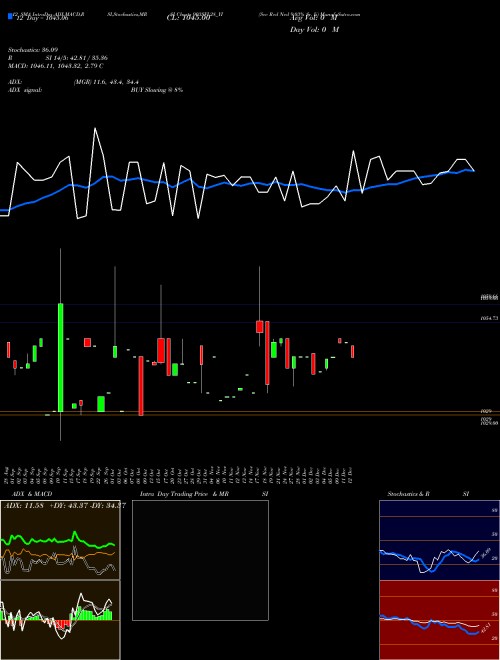Click the 'SI 14/3: 42.81 / 33.36' reading
The width and height of the screenshot is (500, 660).
point(77,58)
